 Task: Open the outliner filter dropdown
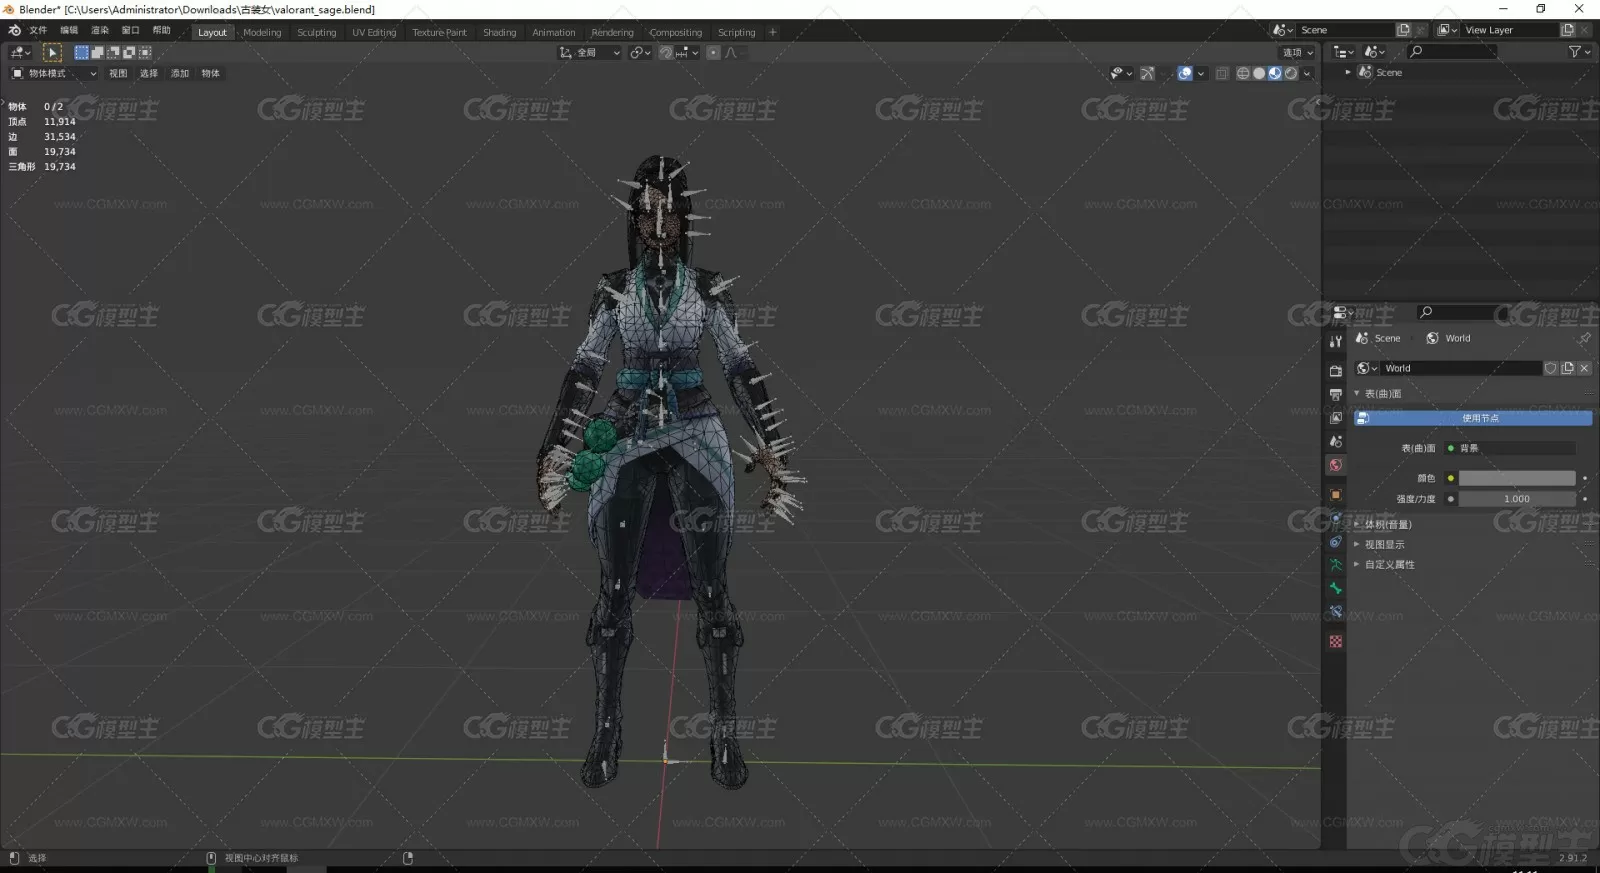click(1579, 51)
